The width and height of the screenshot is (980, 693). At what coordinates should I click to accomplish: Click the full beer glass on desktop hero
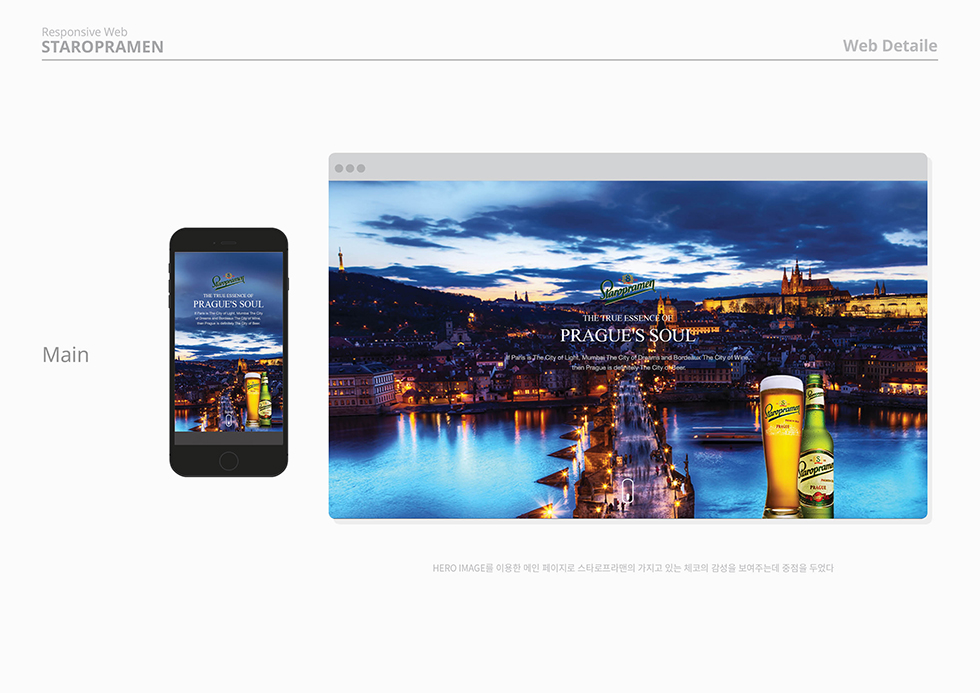[x=781, y=445]
